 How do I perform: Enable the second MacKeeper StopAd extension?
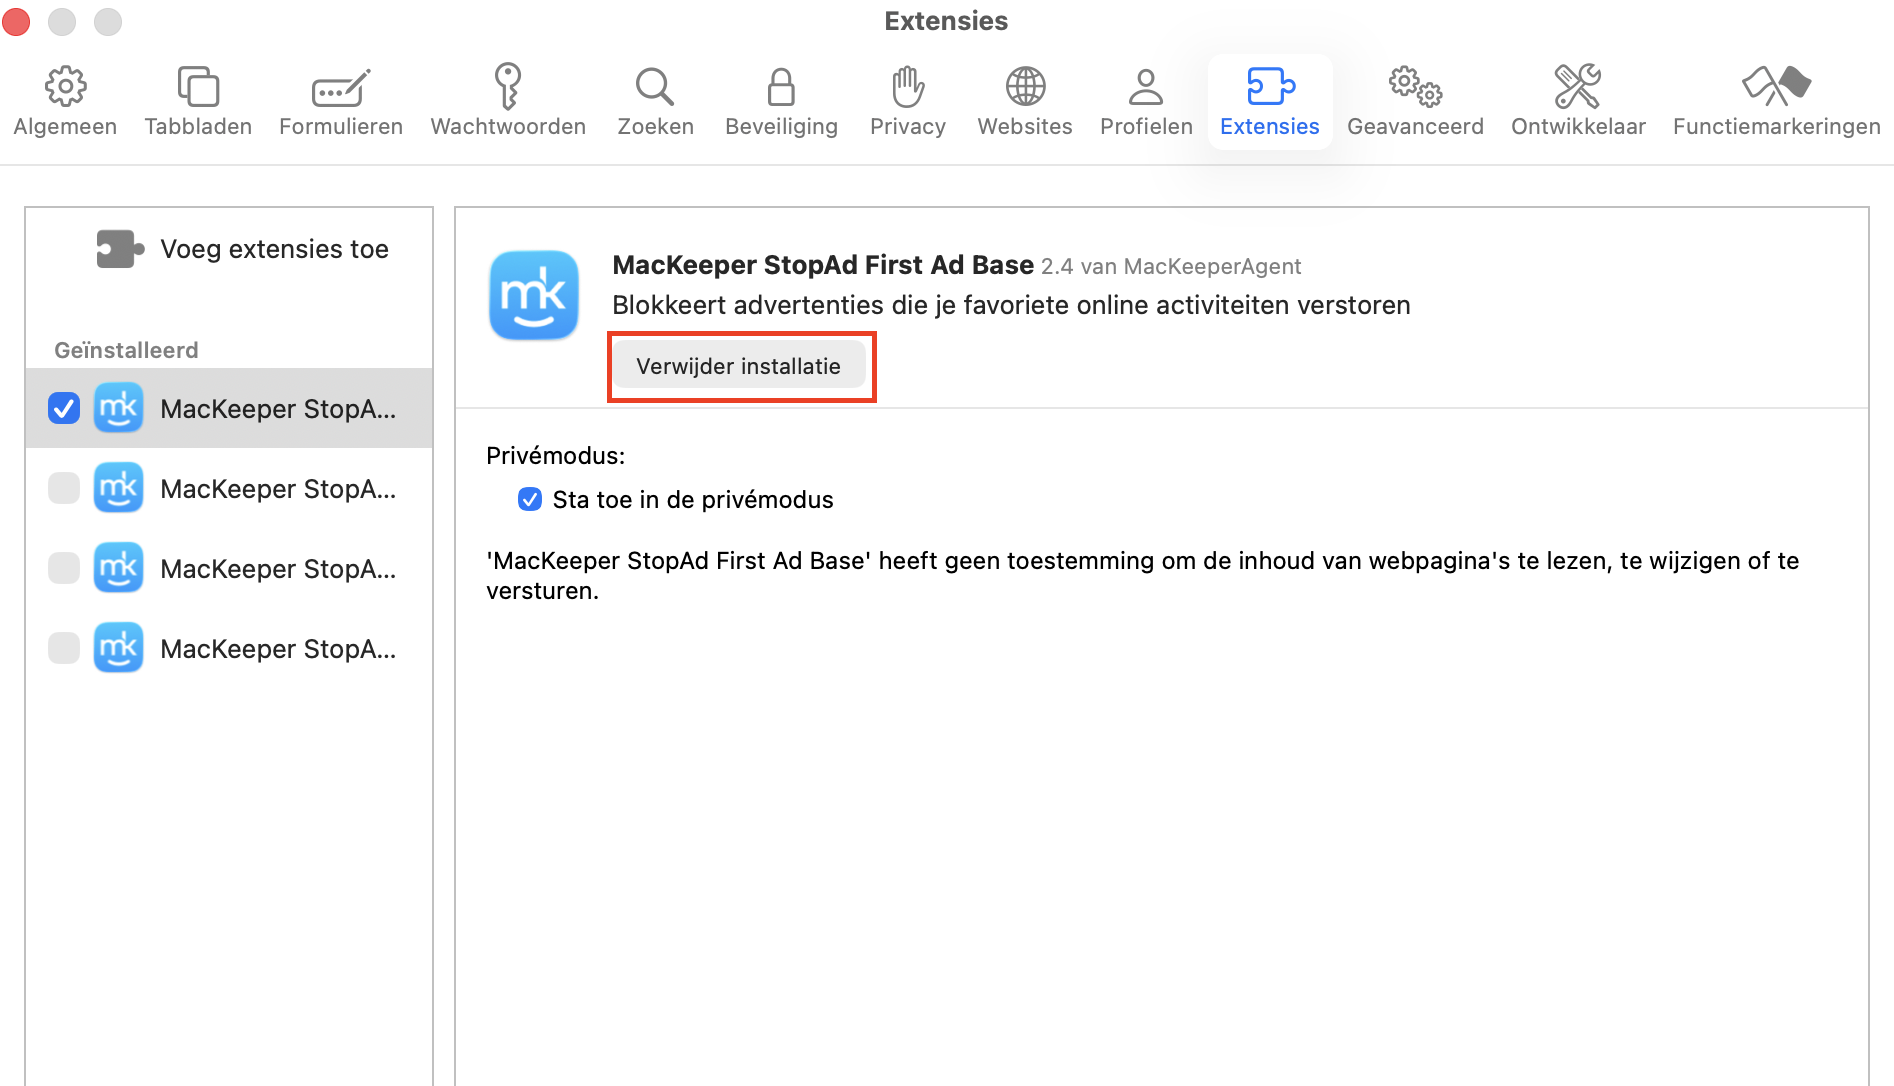click(x=64, y=488)
